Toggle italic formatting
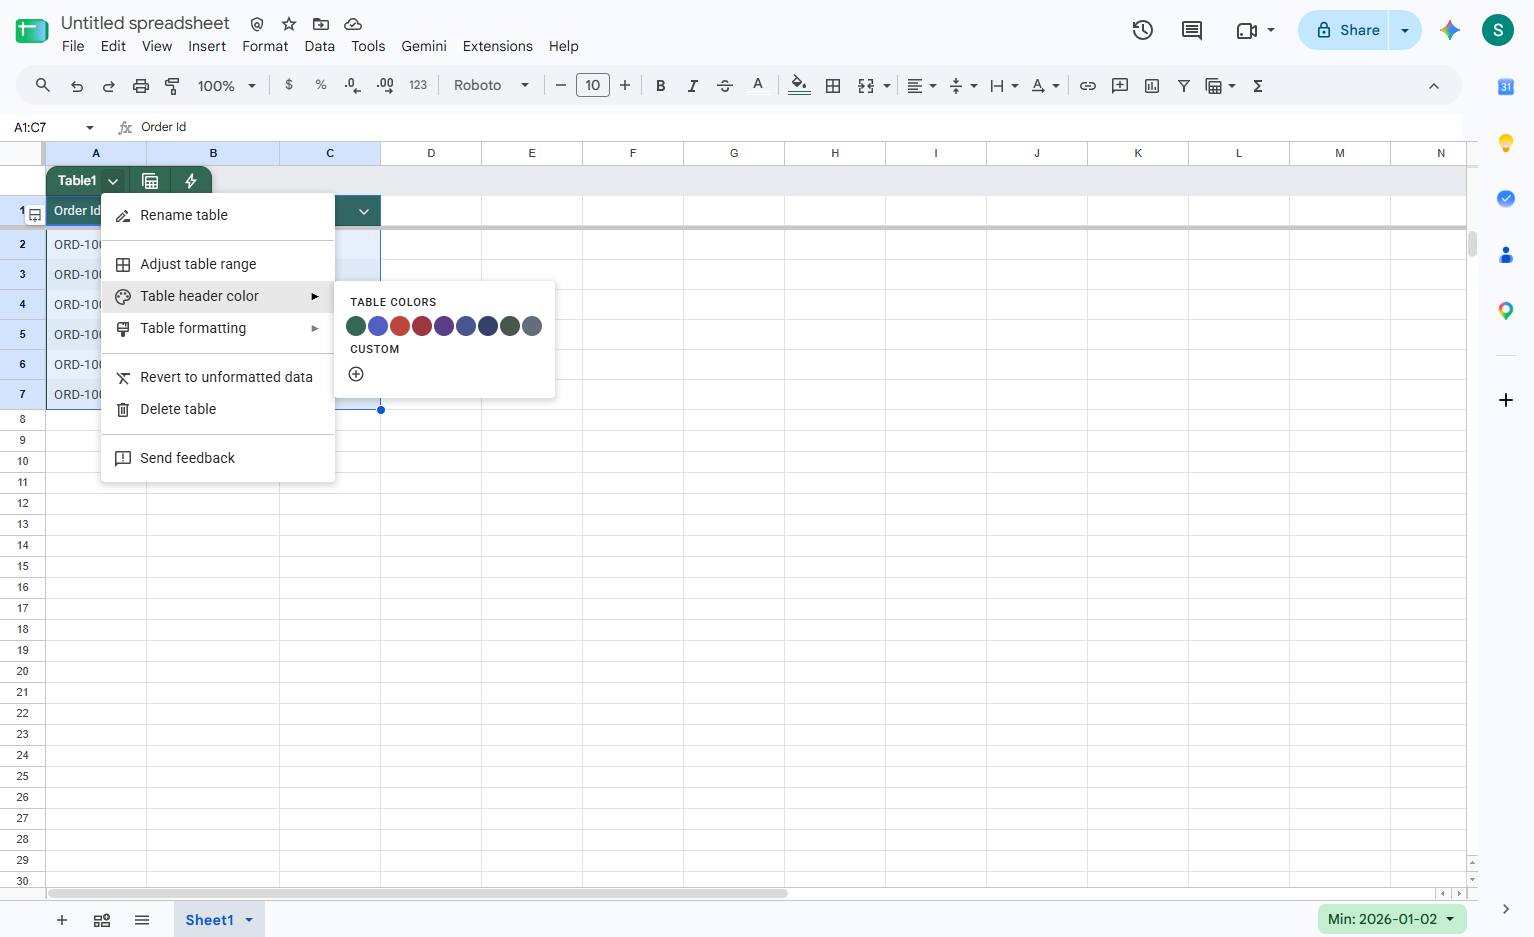This screenshot has width=1534, height=937. (692, 86)
